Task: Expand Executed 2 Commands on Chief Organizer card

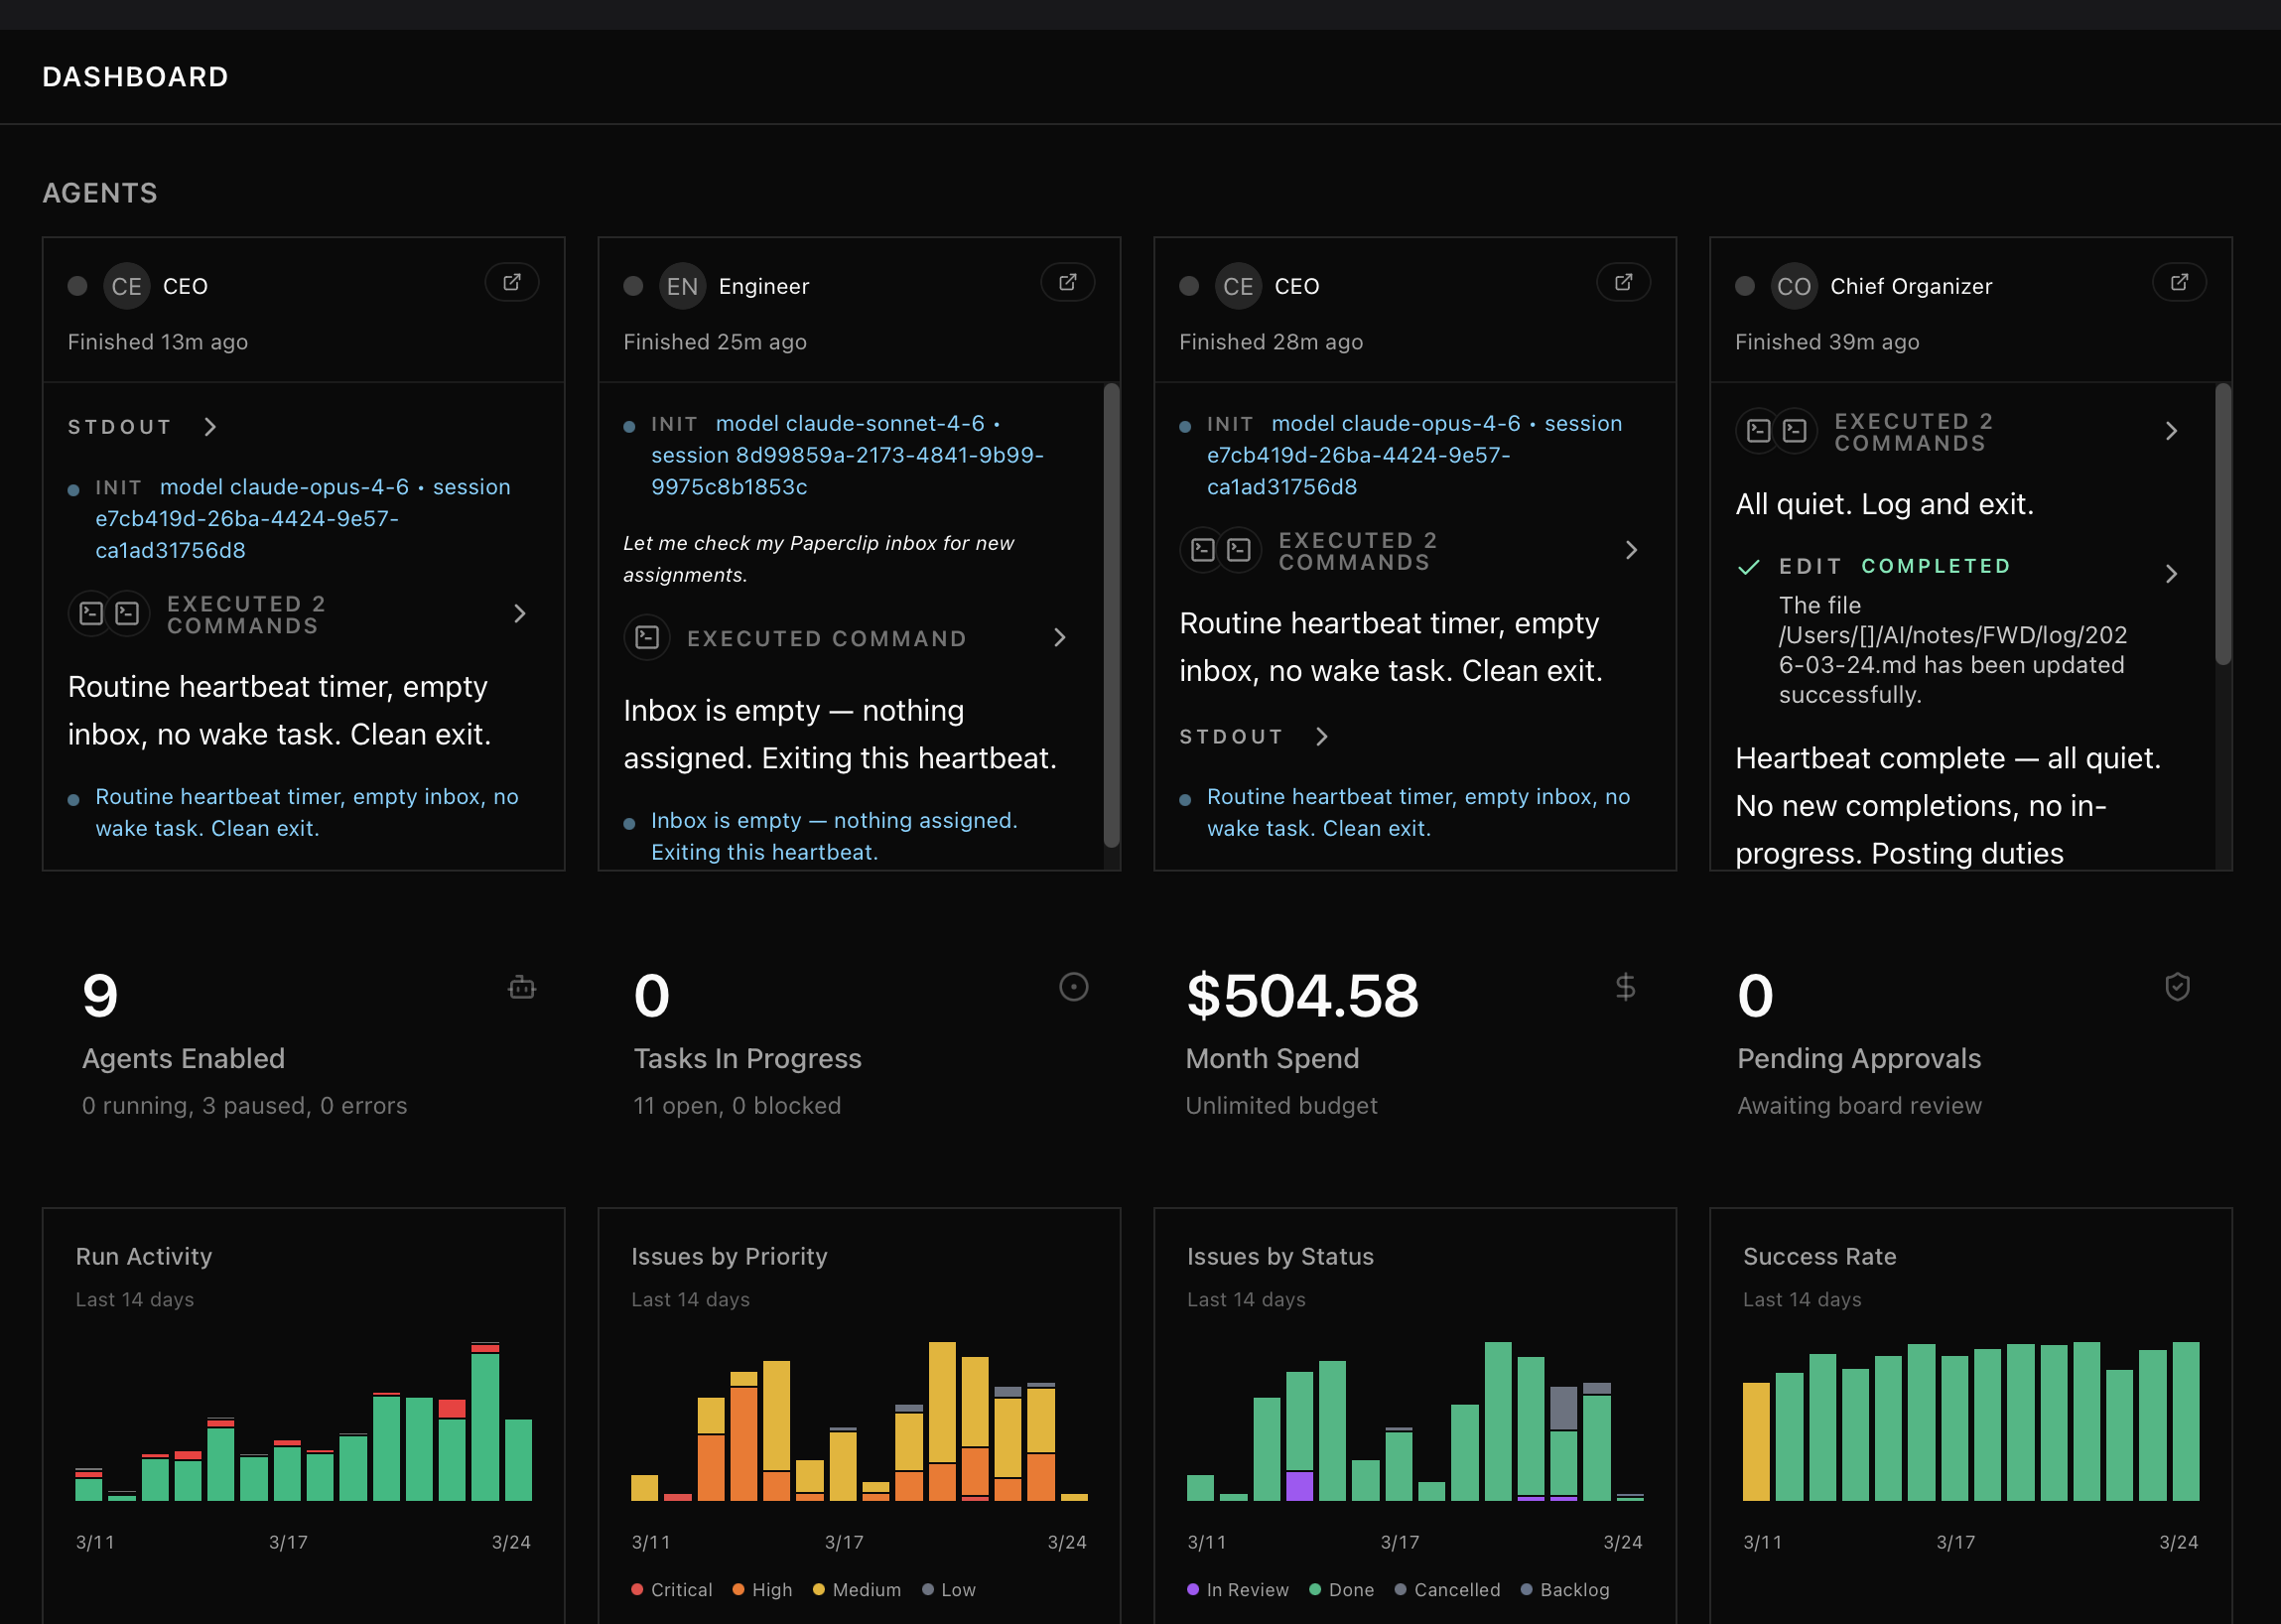Action: pyautogui.click(x=2172, y=431)
